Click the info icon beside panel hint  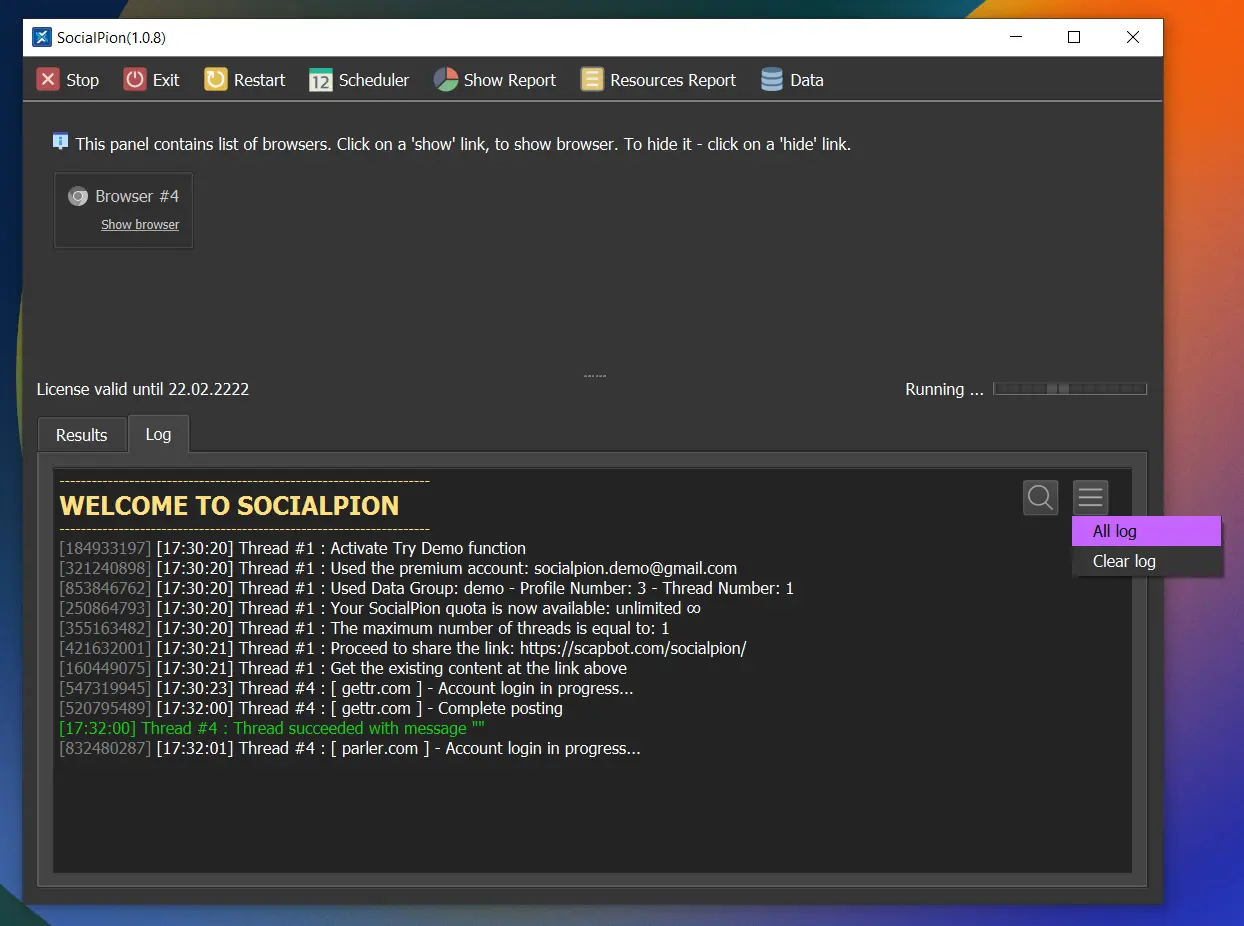[x=61, y=142]
